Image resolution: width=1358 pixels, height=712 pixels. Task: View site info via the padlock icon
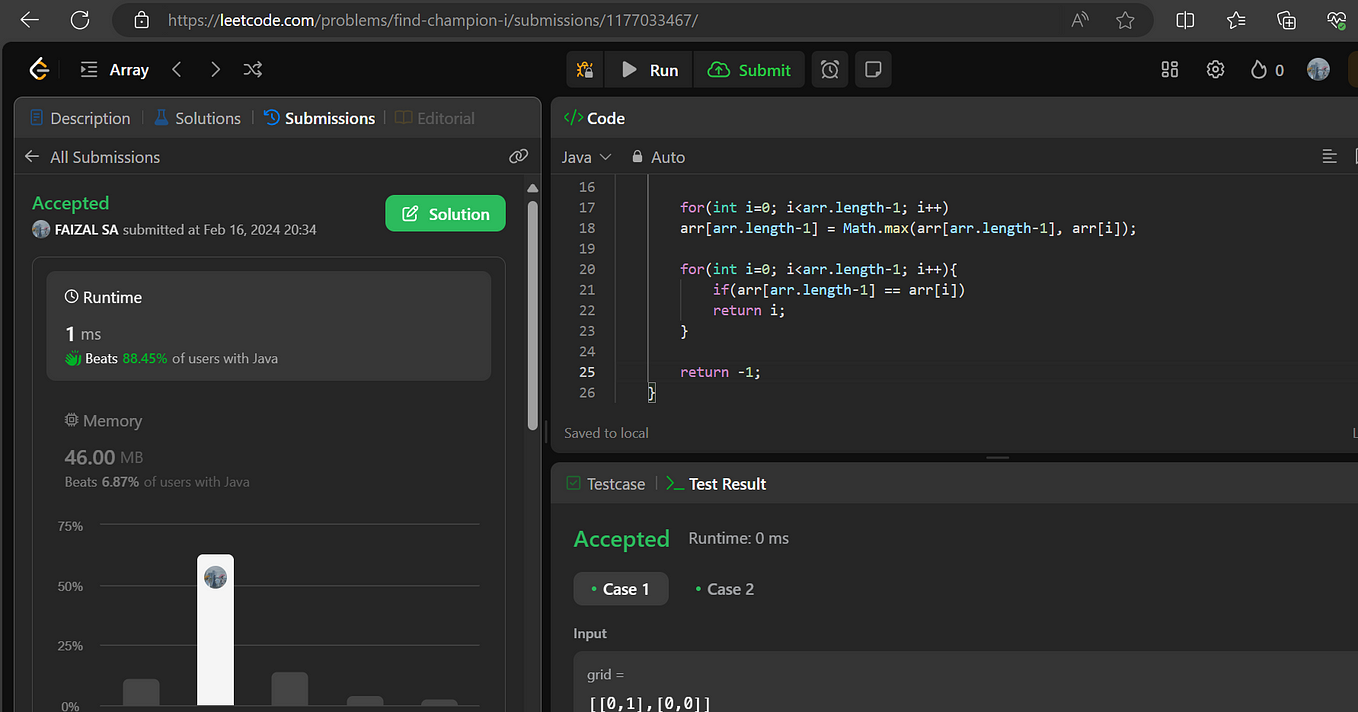(x=141, y=20)
